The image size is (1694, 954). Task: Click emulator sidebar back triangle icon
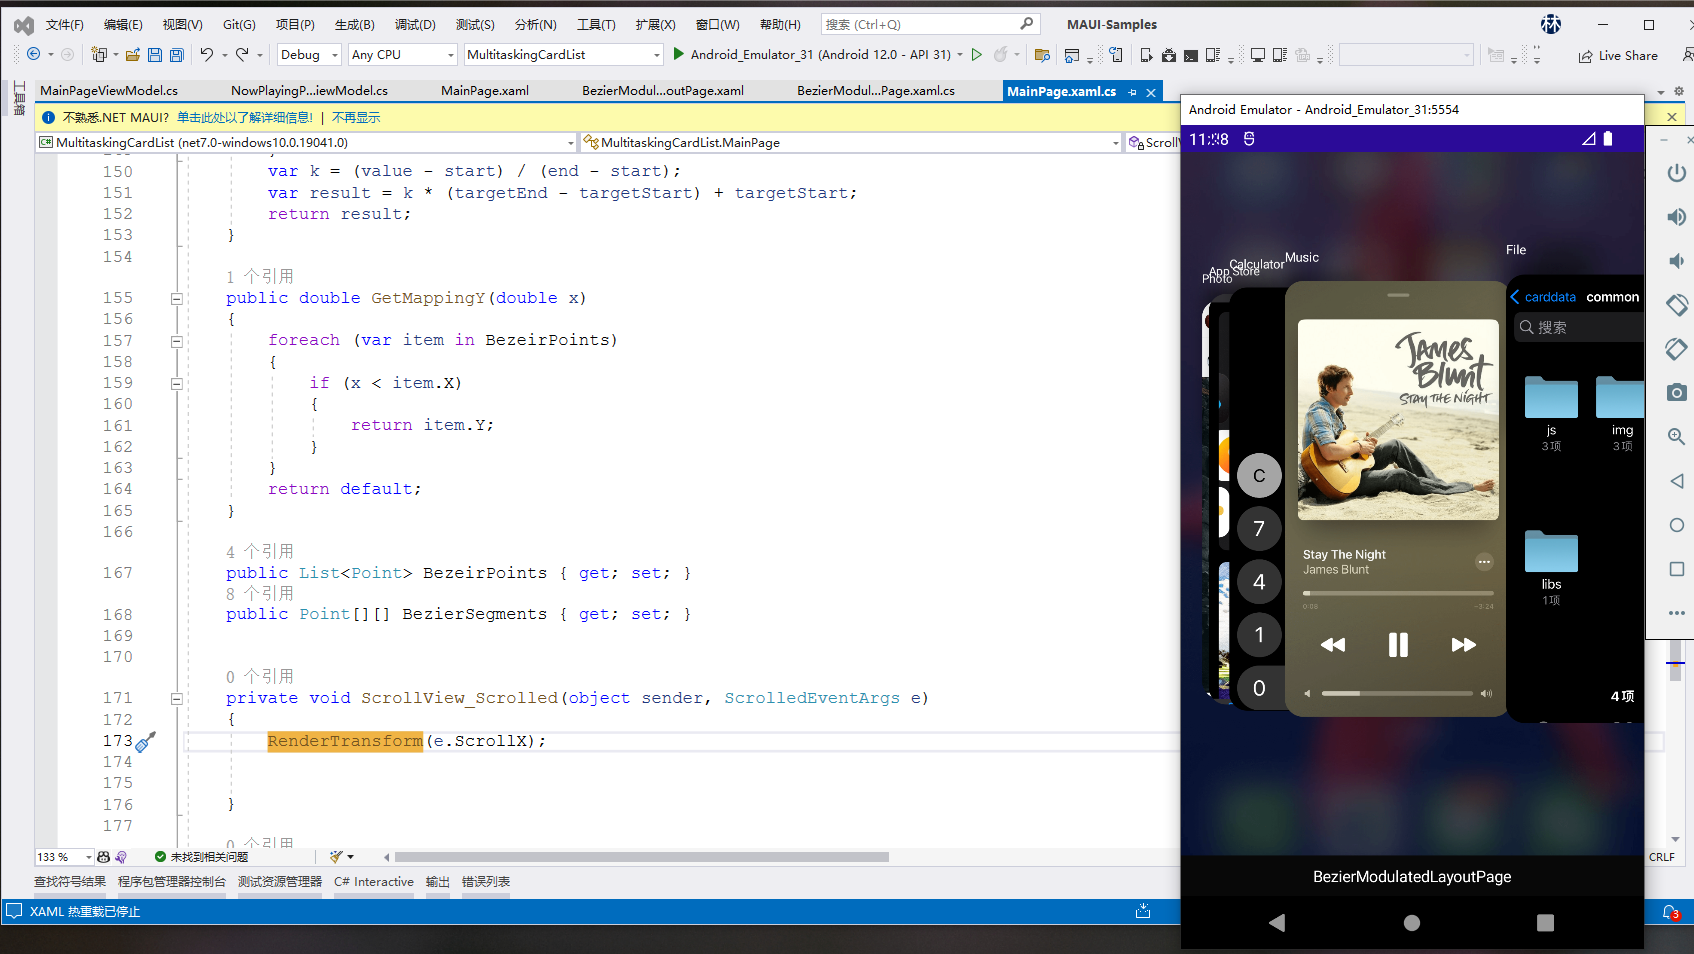click(x=1677, y=481)
